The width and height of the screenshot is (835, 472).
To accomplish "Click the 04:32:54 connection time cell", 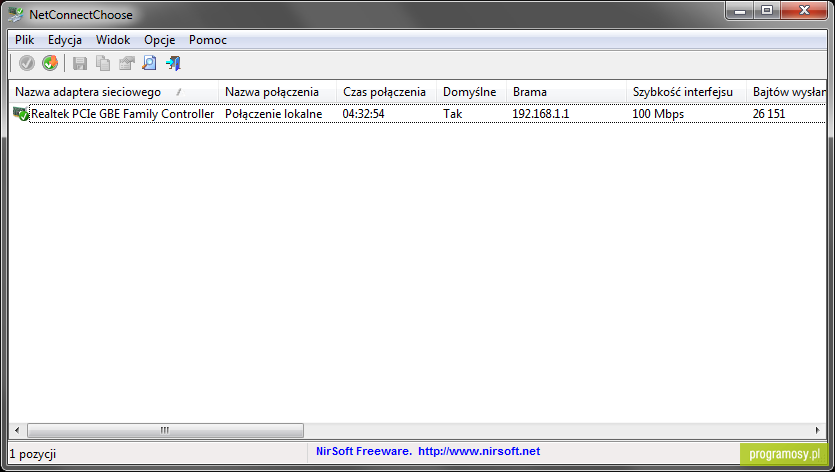I will click(x=363, y=114).
